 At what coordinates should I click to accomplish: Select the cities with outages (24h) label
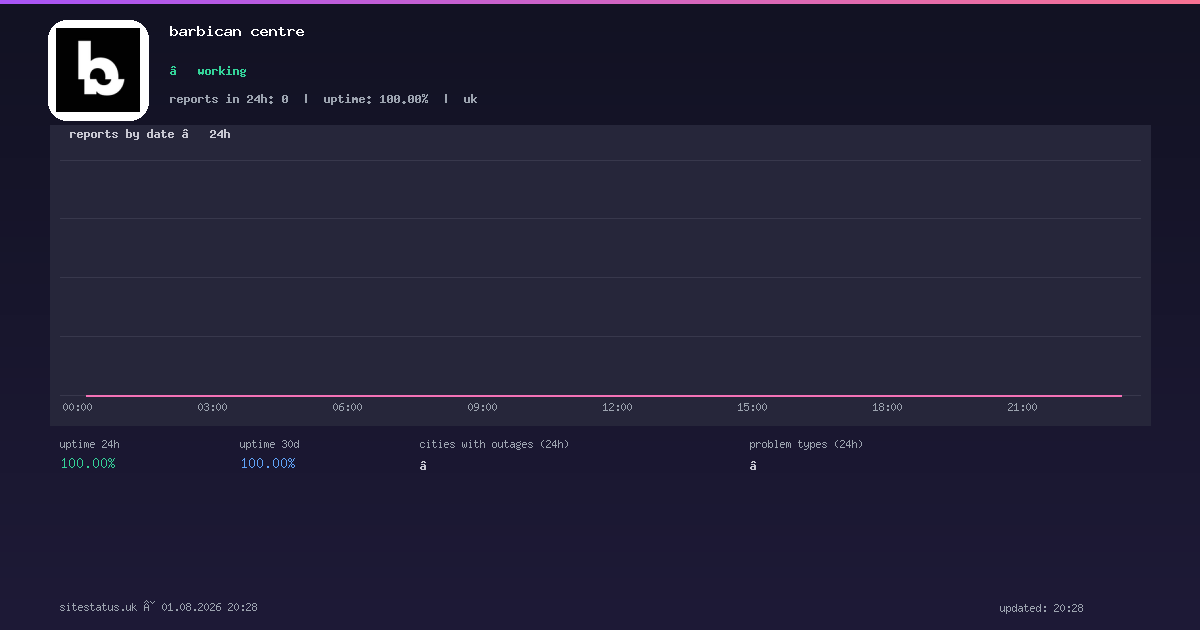coord(494,444)
